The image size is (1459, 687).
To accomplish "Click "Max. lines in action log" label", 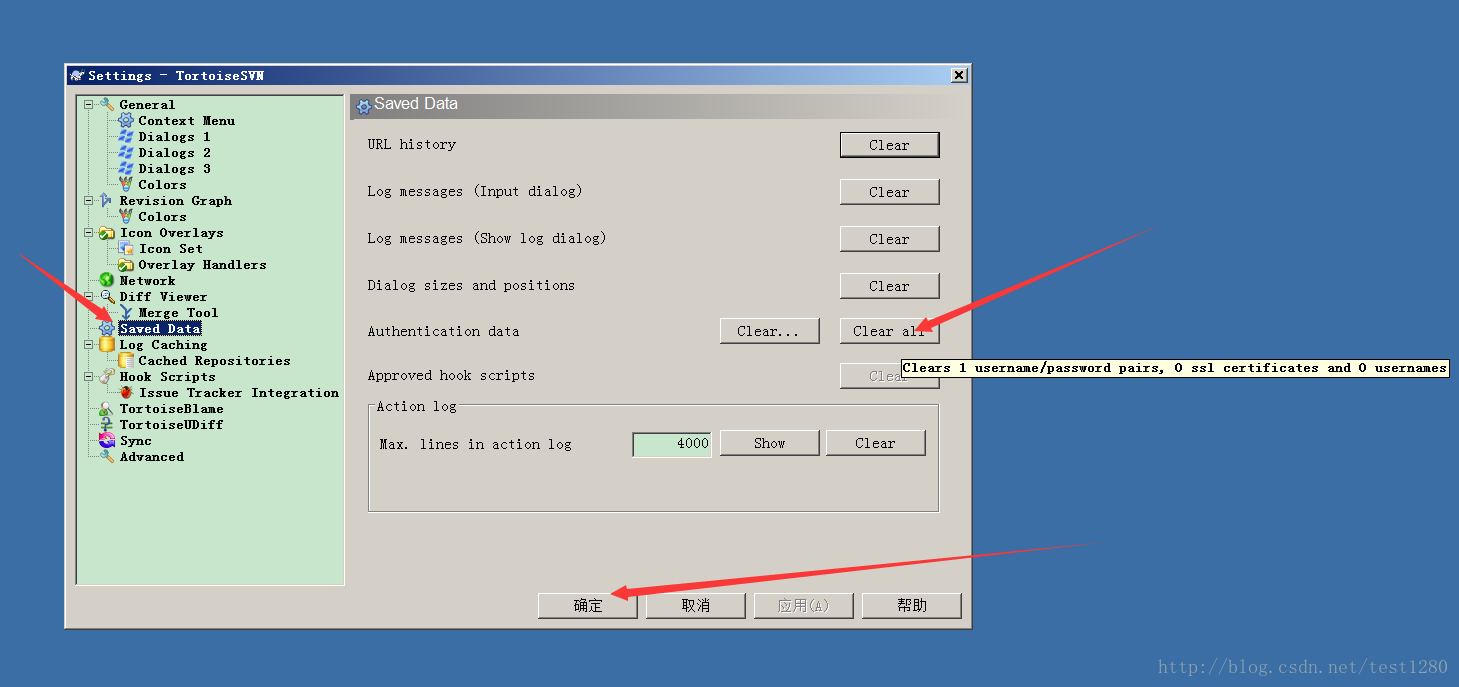I will (x=476, y=444).
